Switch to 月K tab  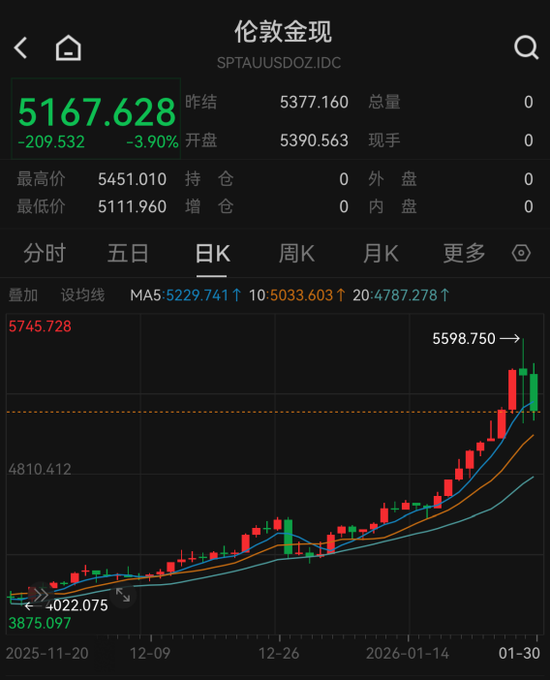(380, 253)
